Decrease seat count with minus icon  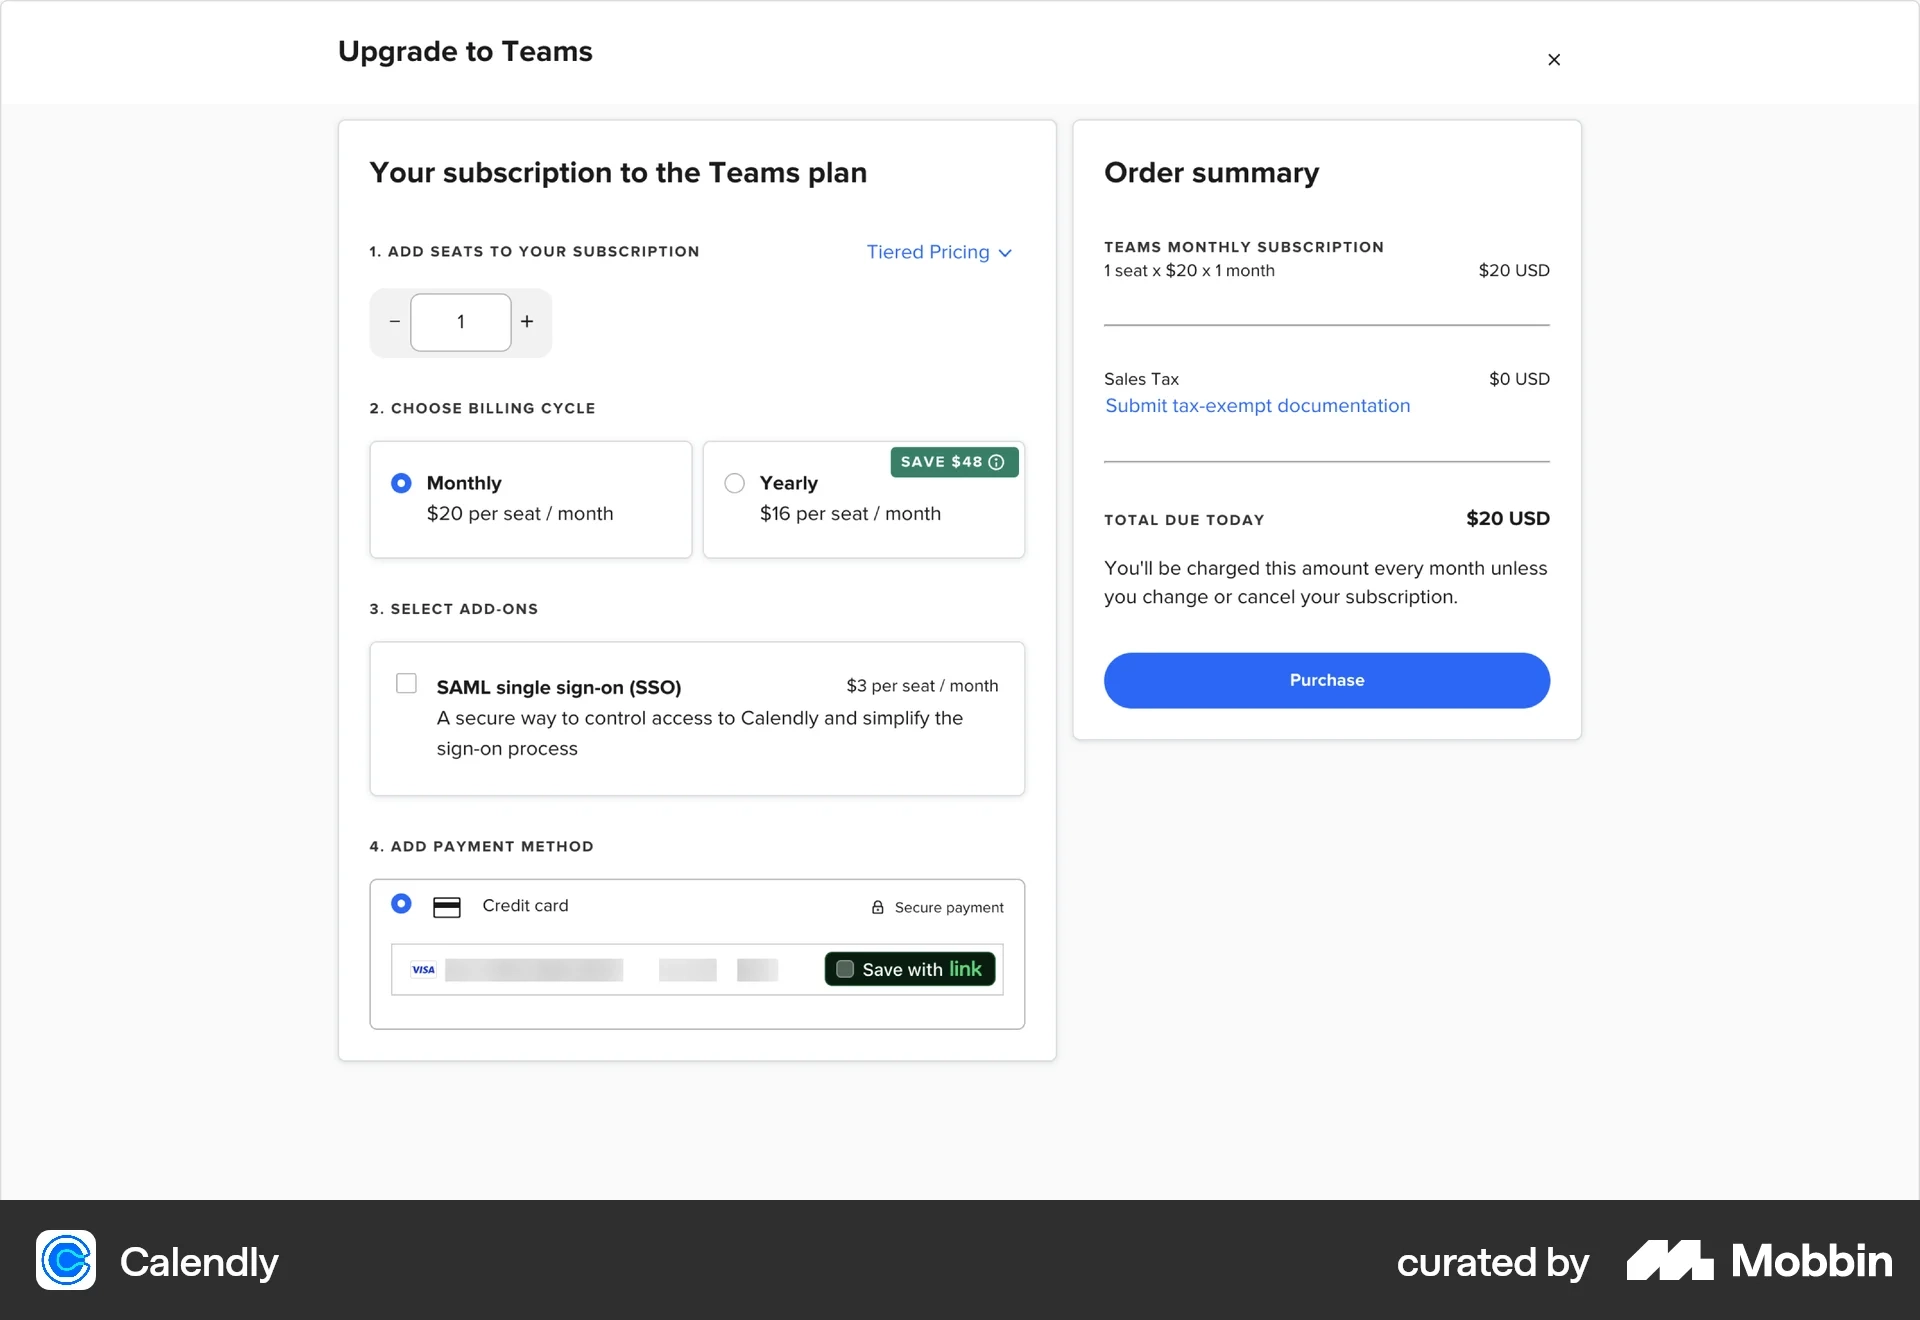point(395,322)
